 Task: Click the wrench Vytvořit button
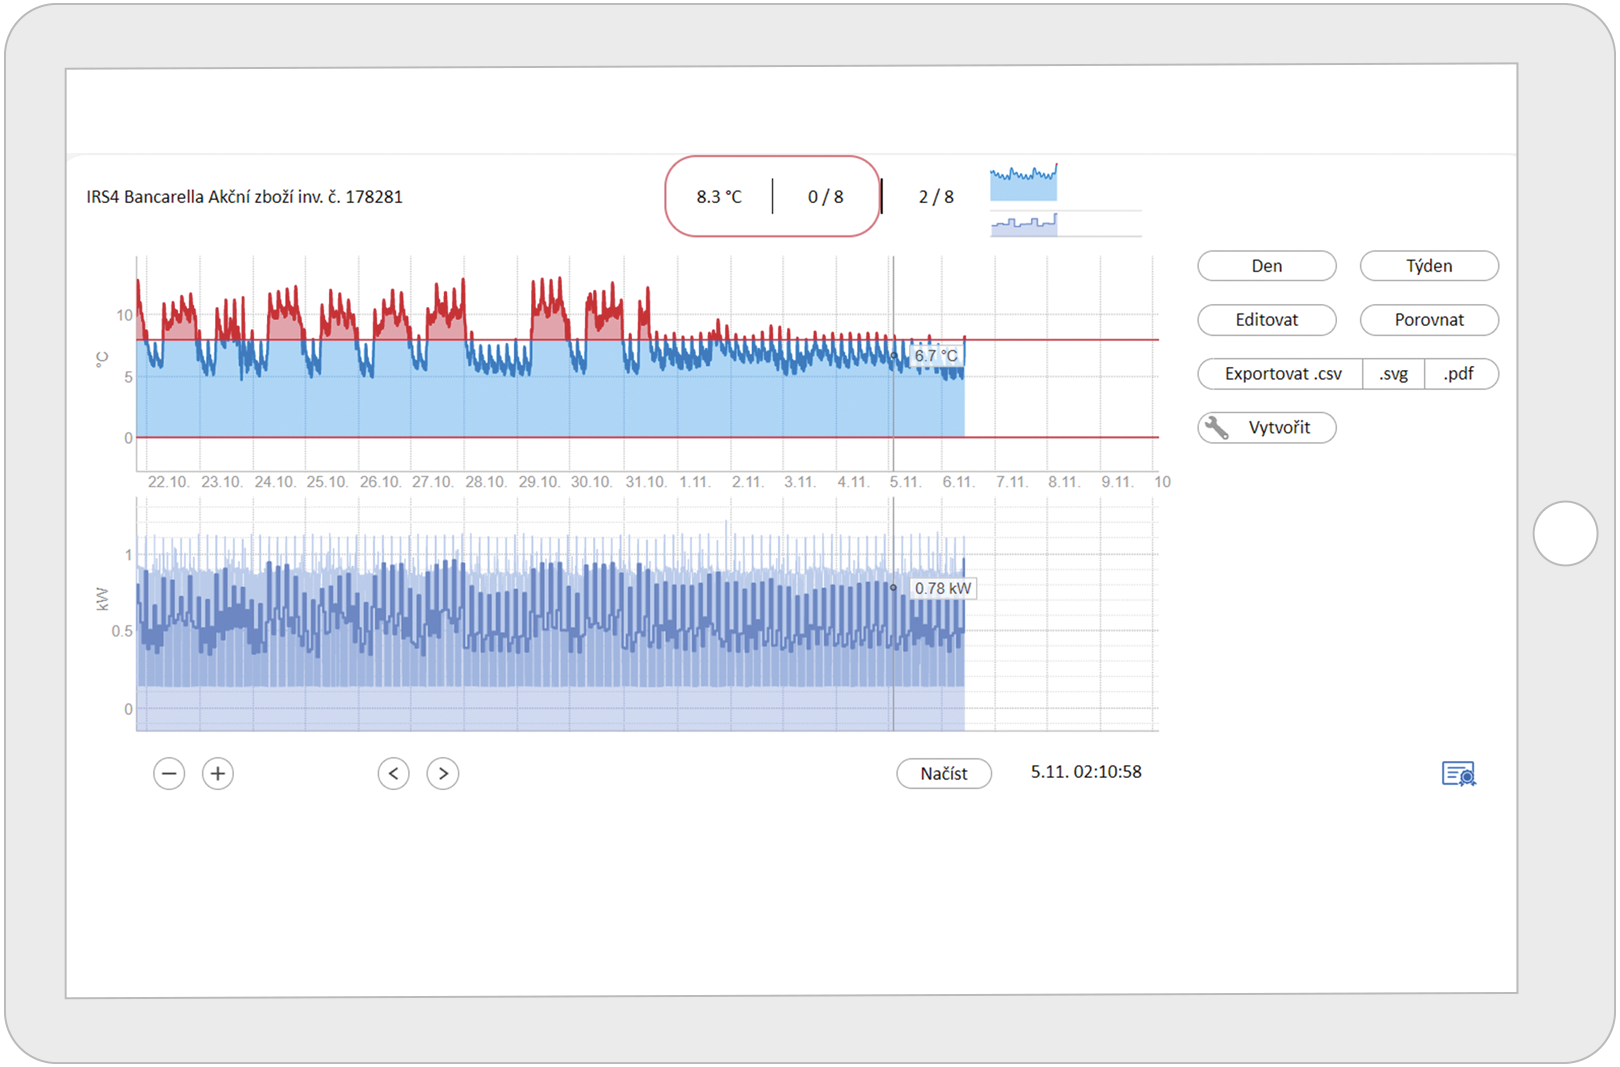tap(1267, 428)
